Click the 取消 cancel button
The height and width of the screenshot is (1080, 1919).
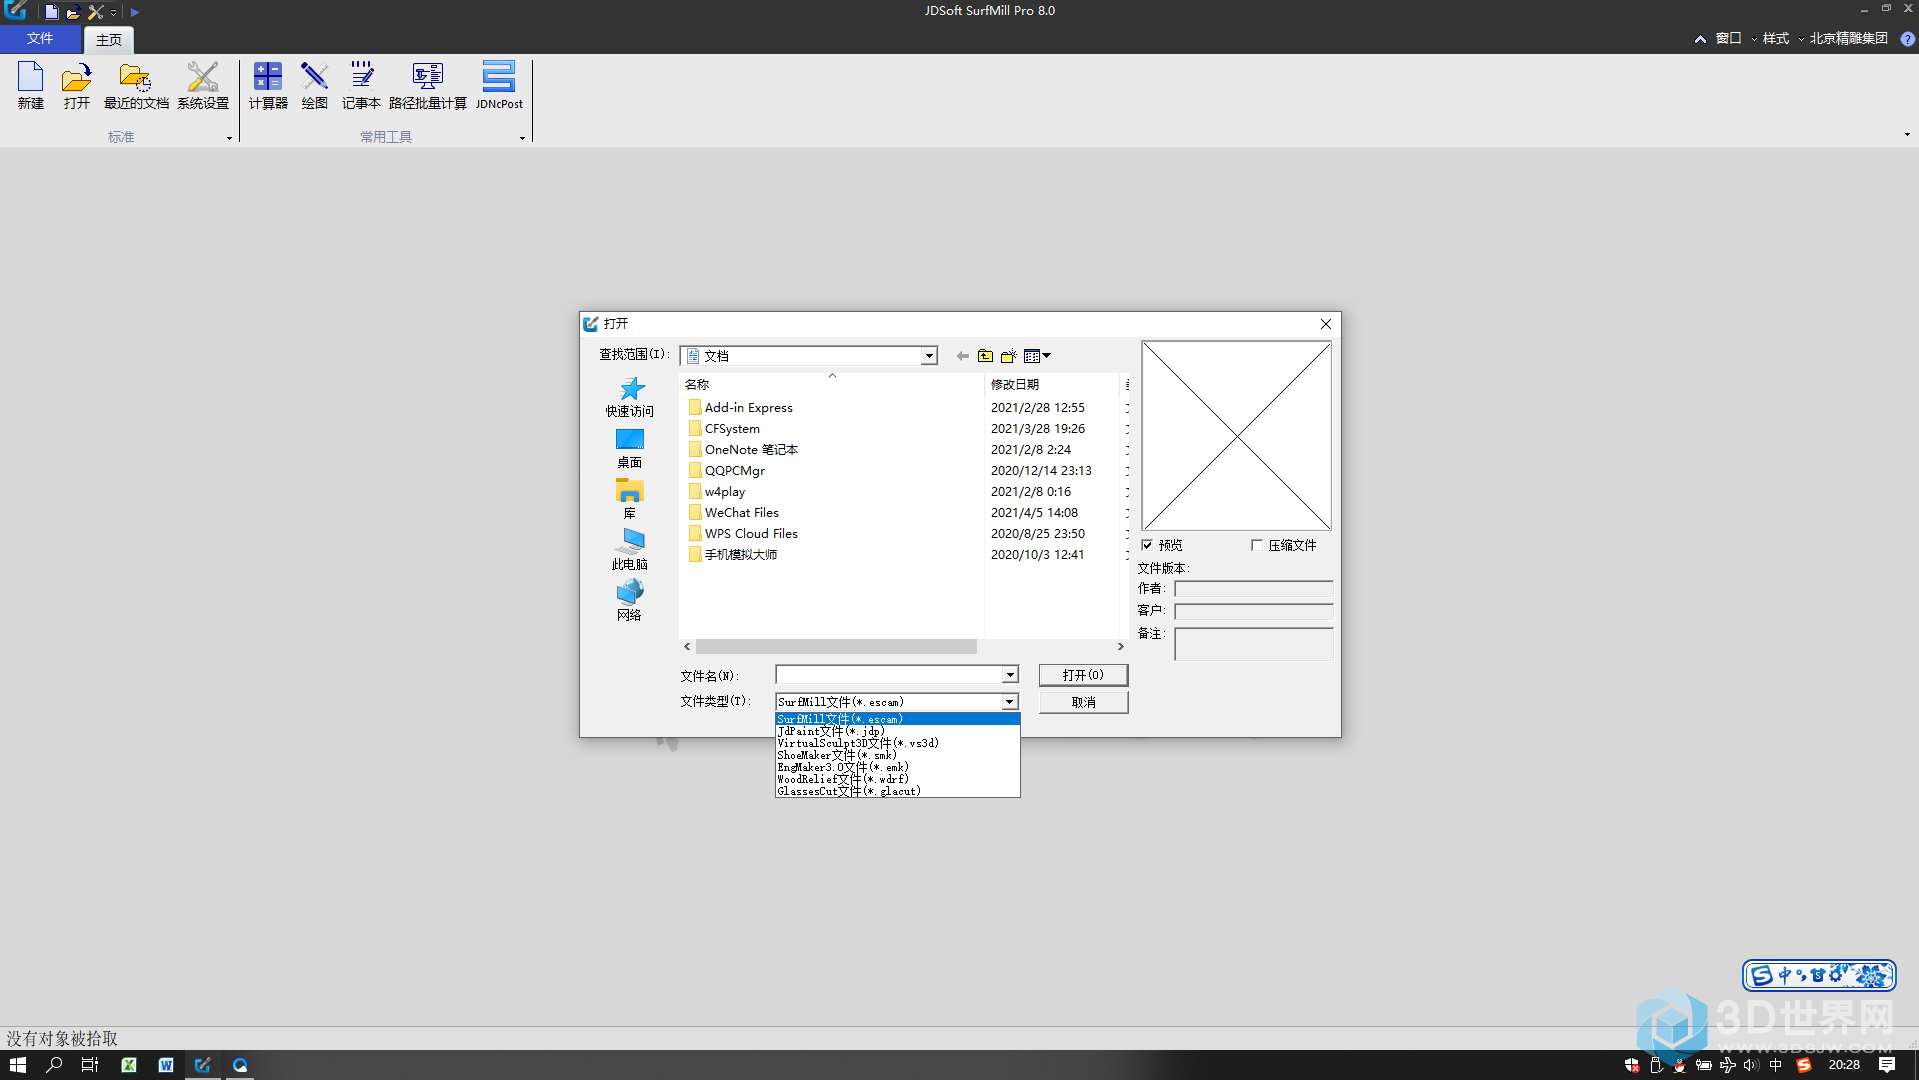[1083, 702]
